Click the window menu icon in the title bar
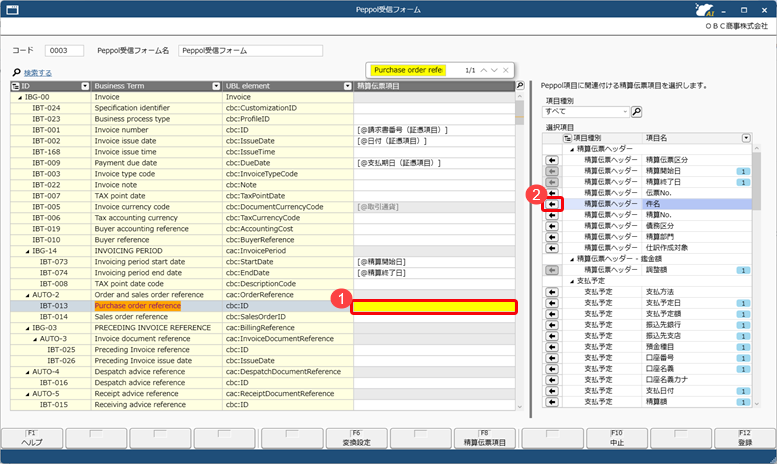777x464 pixels. click(x=12, y=9)
